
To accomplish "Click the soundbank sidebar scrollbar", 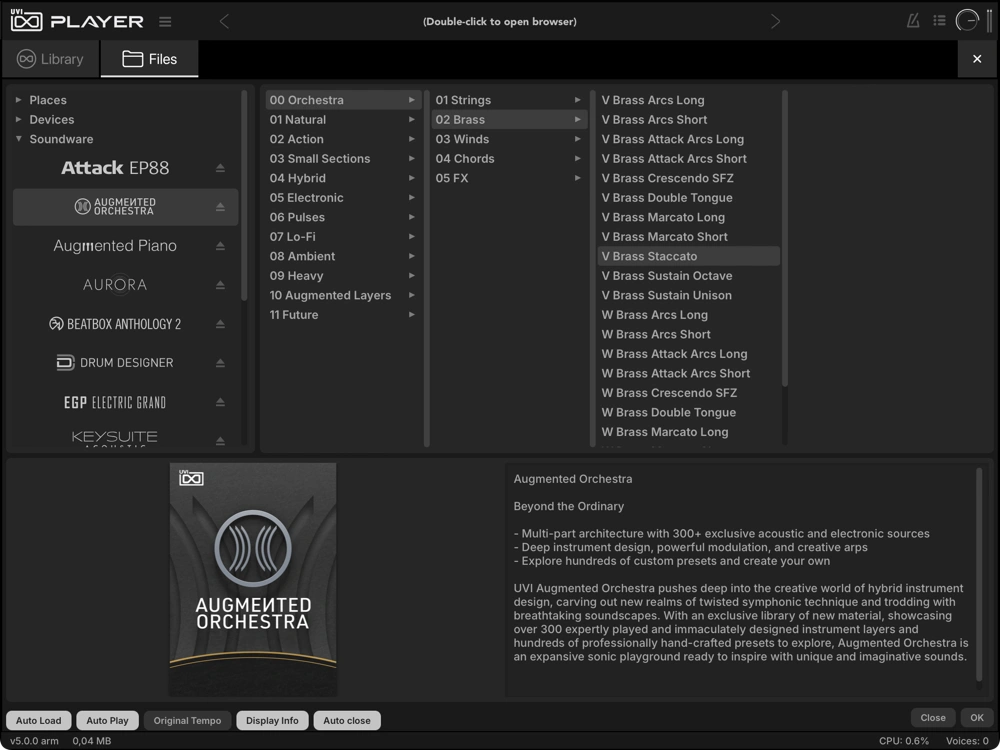I will click(244, 196).
